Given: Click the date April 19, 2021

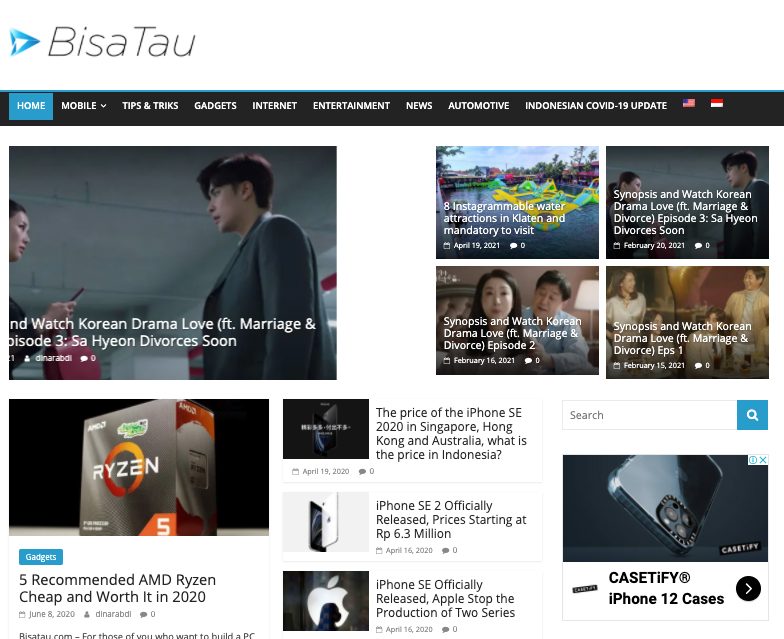Looking at the screenshot, I should (476, 246).
